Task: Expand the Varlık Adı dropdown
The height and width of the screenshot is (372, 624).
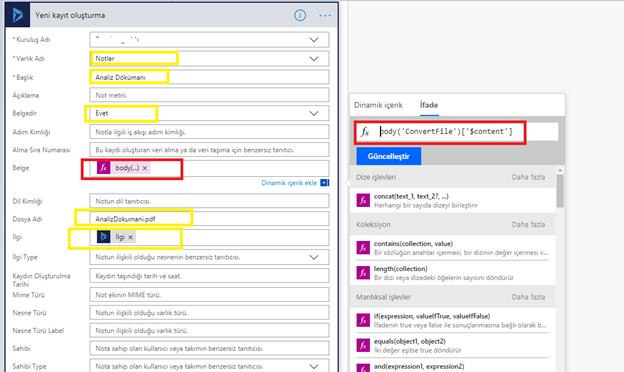Action: (x=314, y=58)
